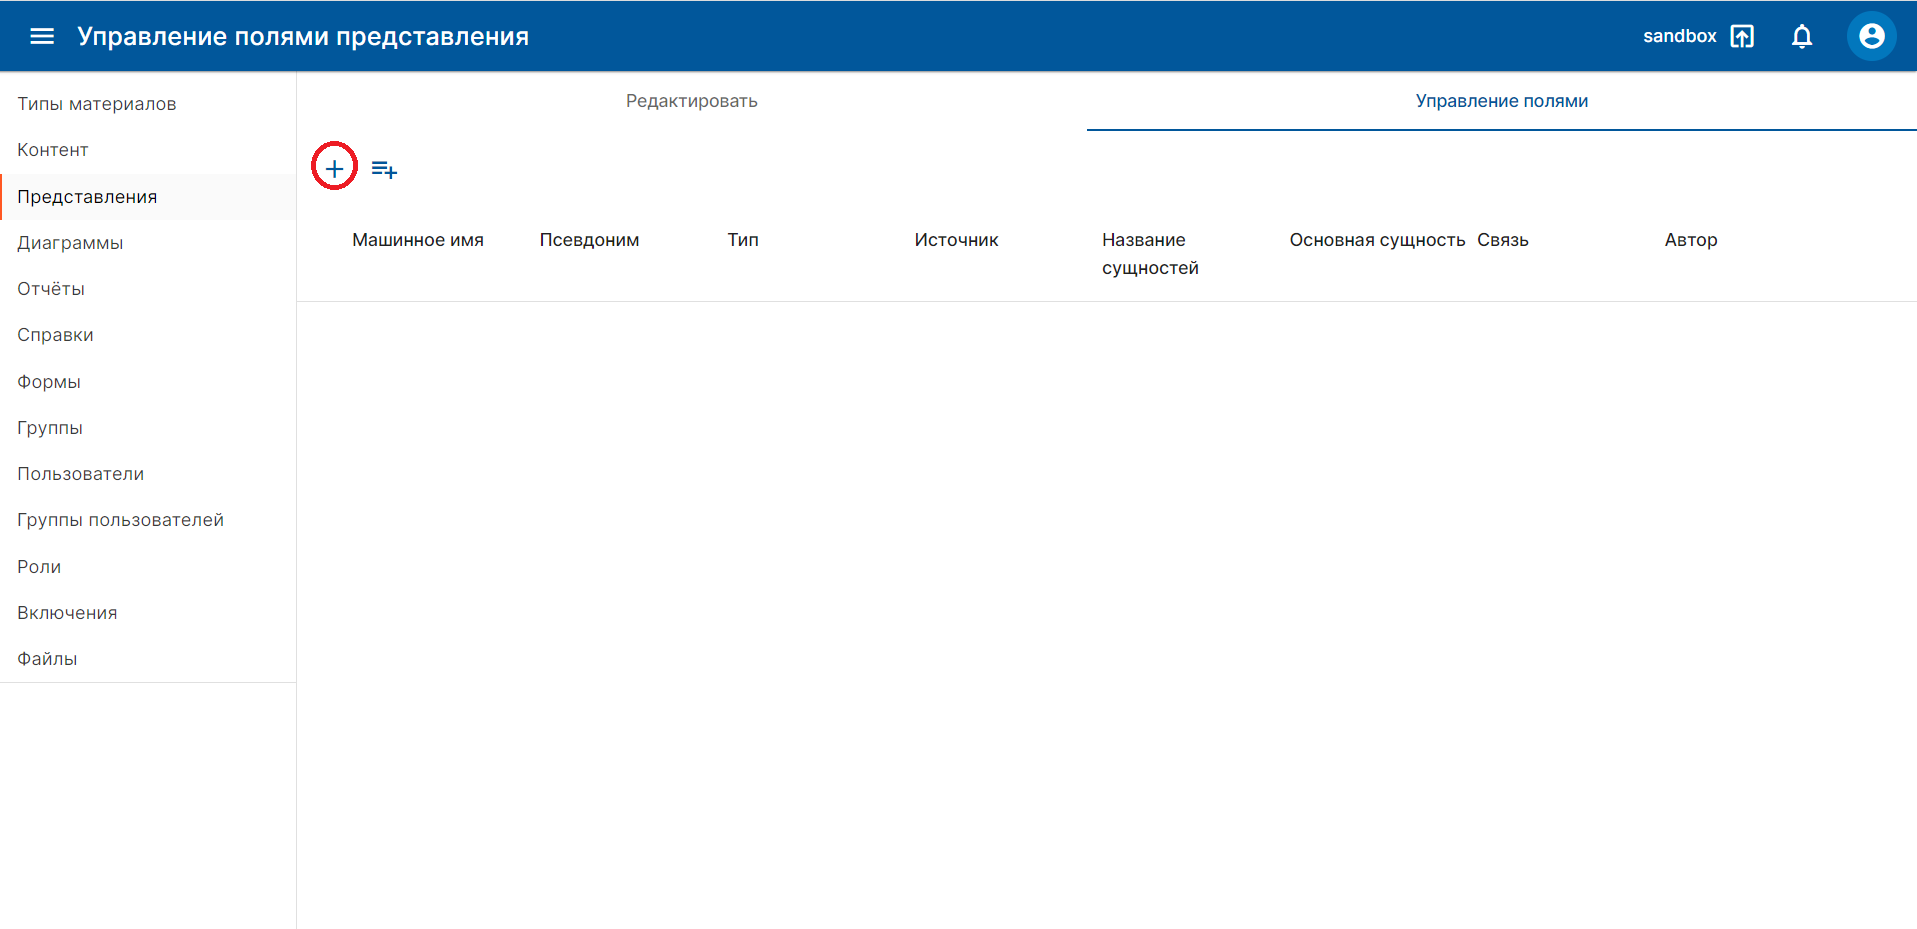Select the Управление полями tab

point(1501,101)
